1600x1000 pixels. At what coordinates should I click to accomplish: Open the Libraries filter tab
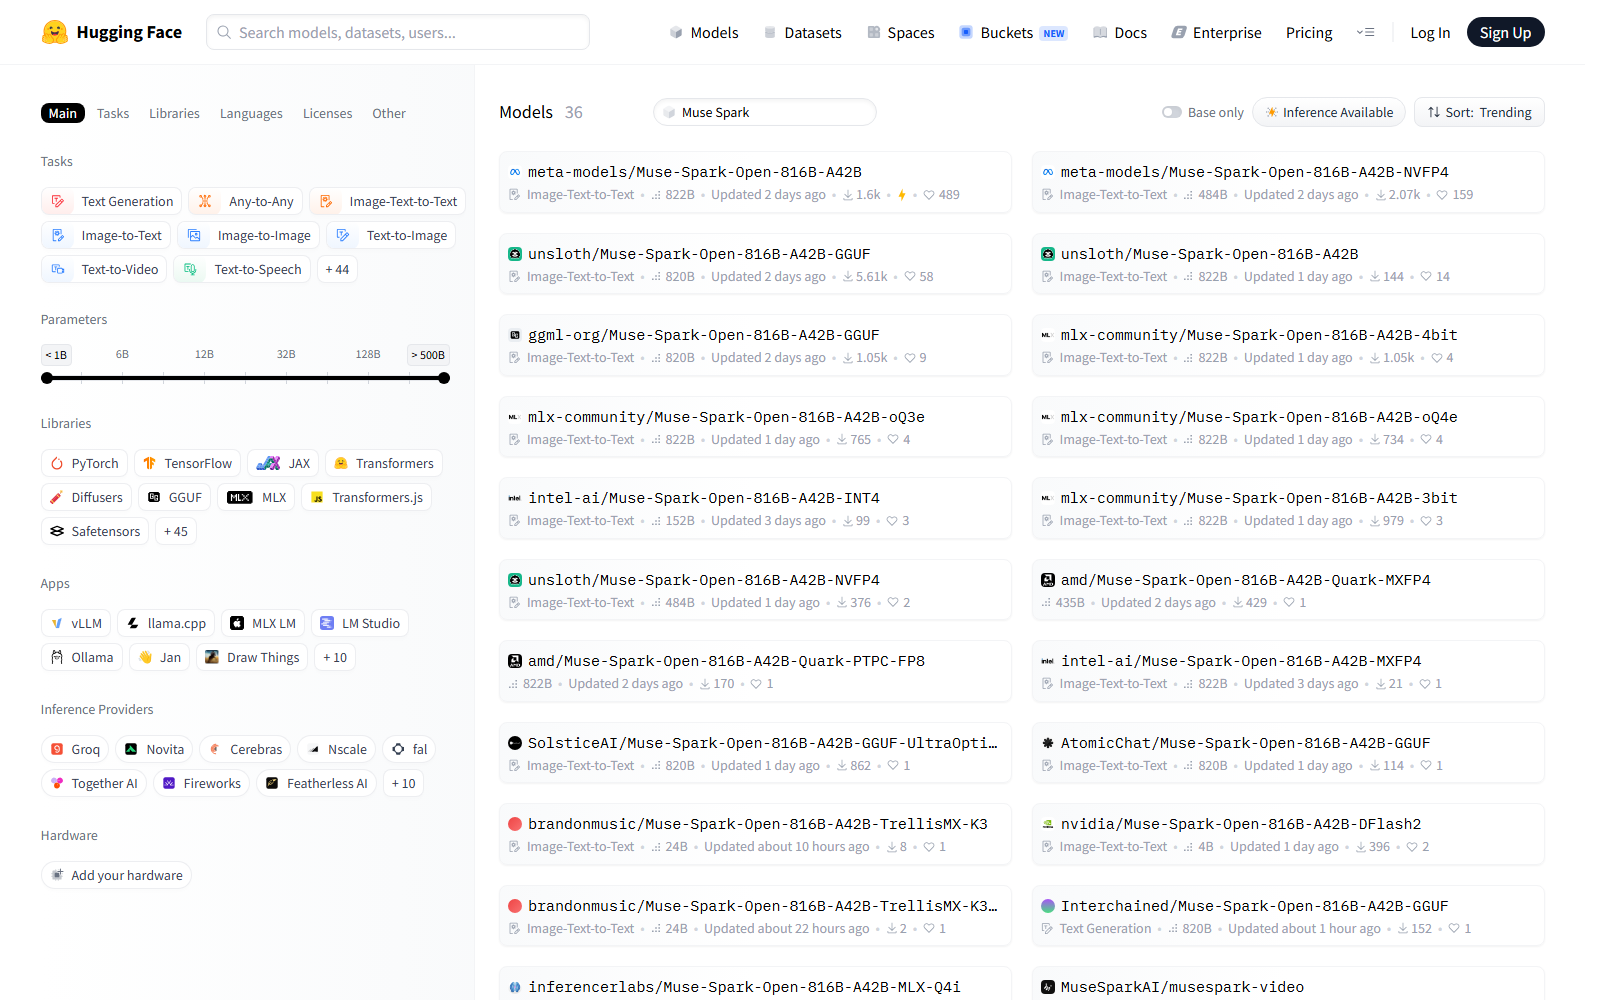point(174,113)
